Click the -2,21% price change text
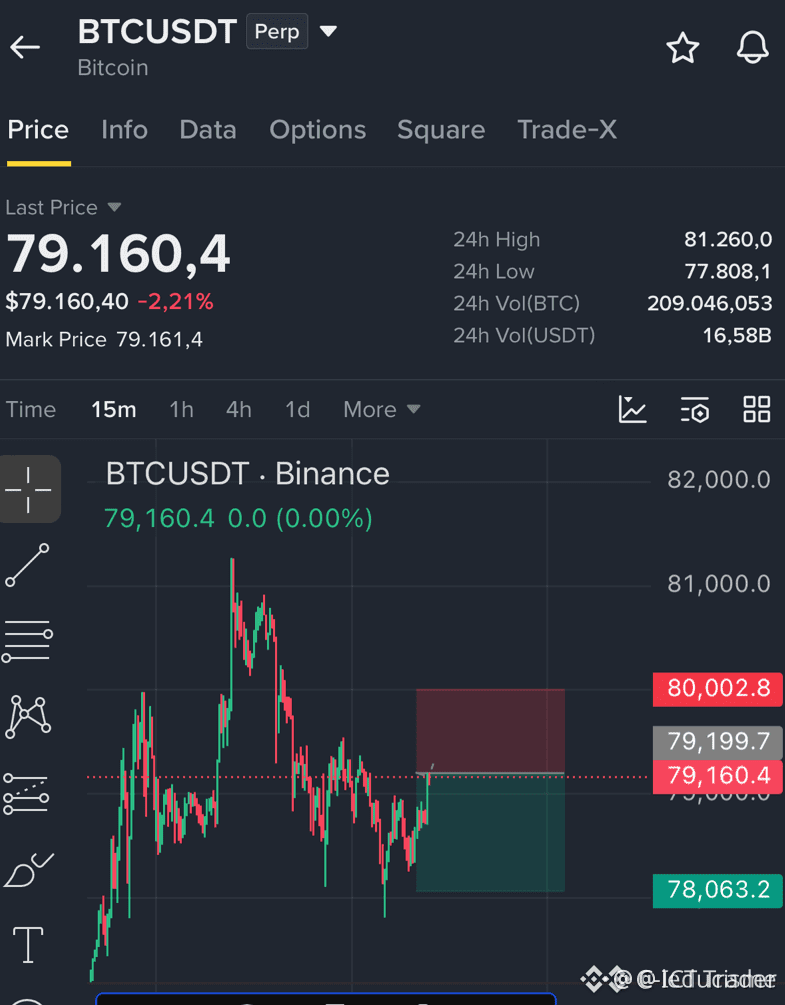 coord(175,301)
